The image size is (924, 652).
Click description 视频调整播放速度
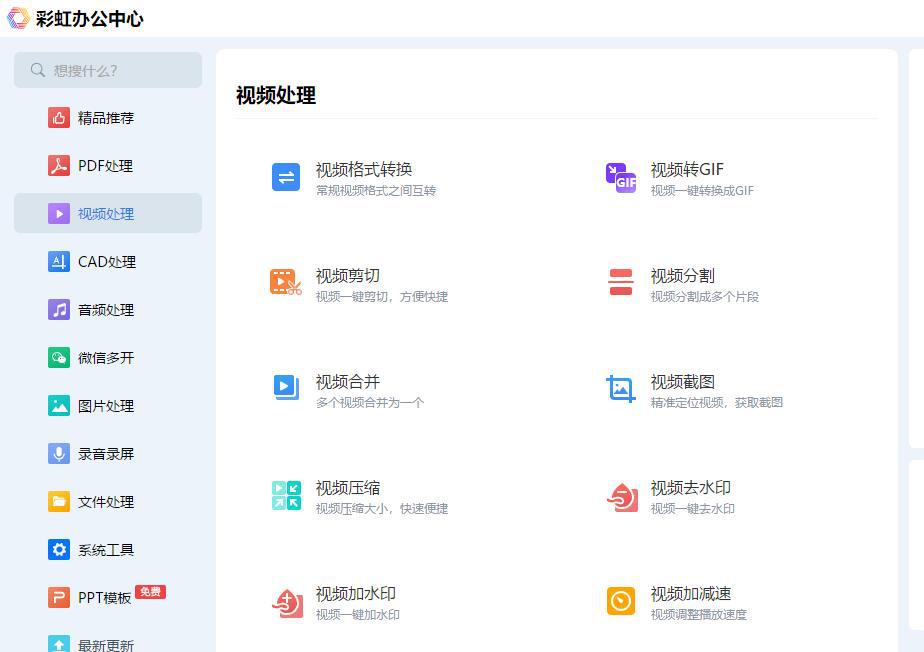[699, 615]
